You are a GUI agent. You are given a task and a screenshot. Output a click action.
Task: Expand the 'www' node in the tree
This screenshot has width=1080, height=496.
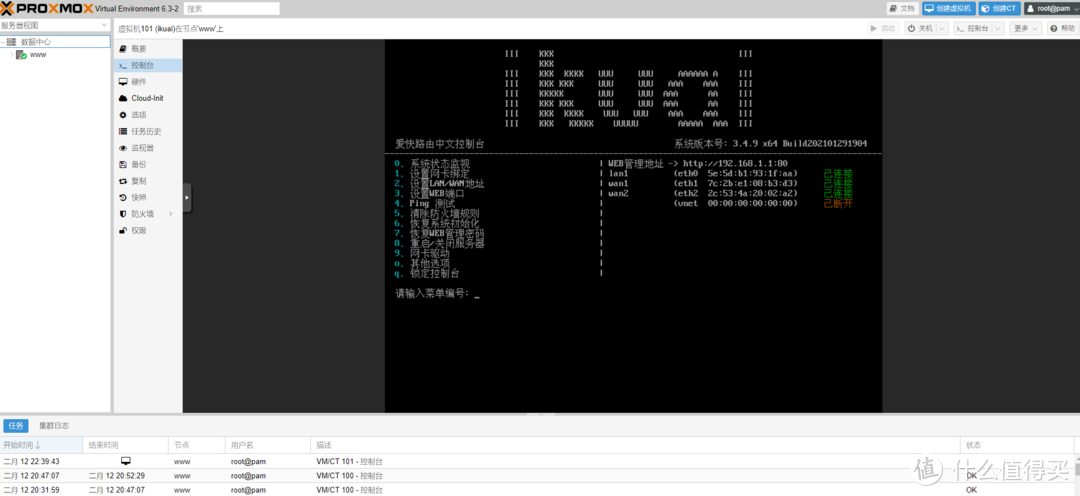(11, 55)
